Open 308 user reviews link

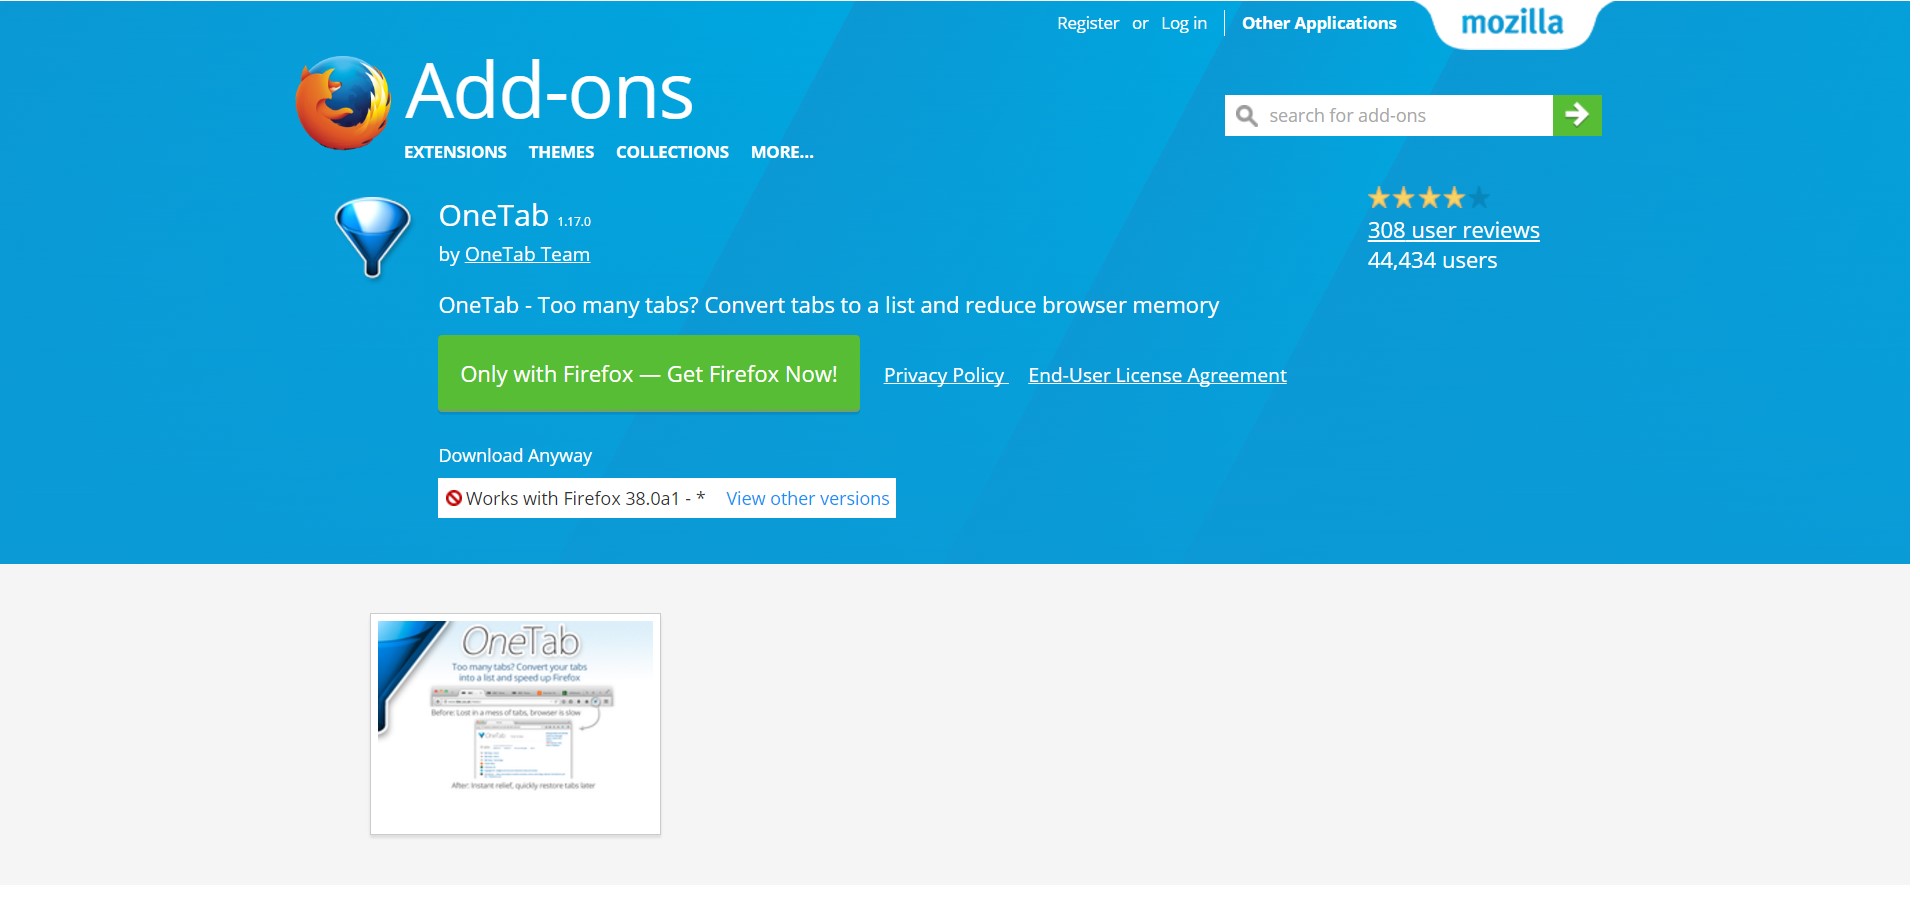click(1453, 230)
